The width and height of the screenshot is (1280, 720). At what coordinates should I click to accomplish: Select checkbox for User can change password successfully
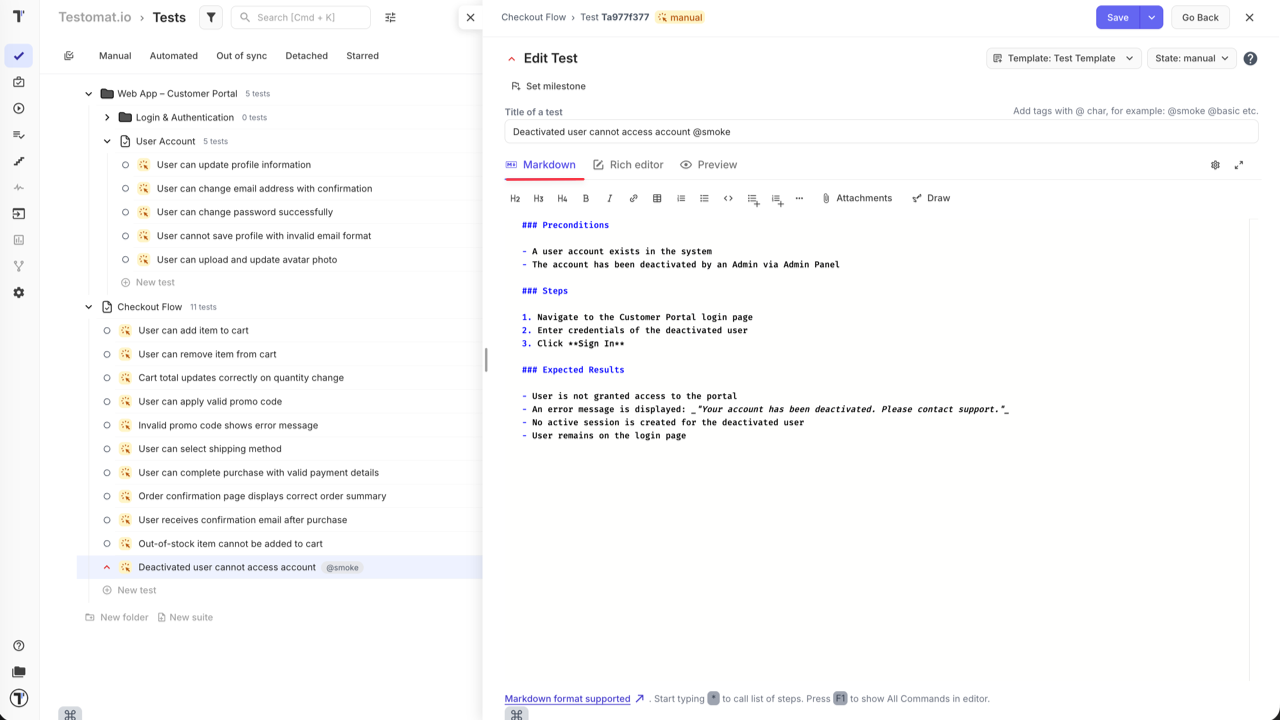pyautogui.click(x=125, y=212)
